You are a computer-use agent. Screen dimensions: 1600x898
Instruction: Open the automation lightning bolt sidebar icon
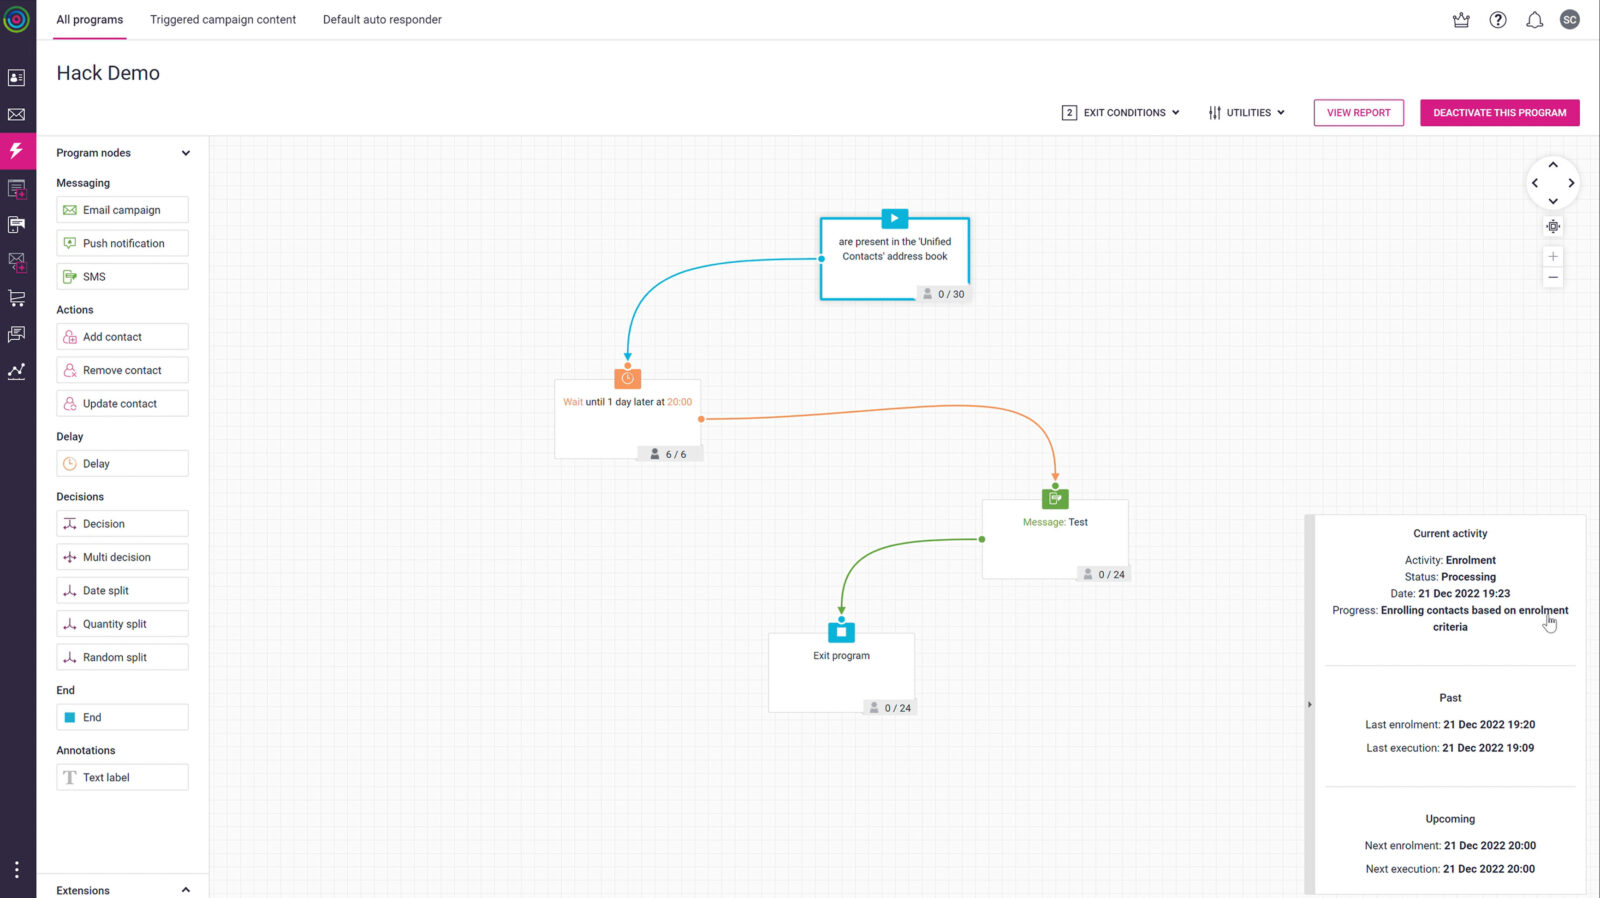coord(17,151)
